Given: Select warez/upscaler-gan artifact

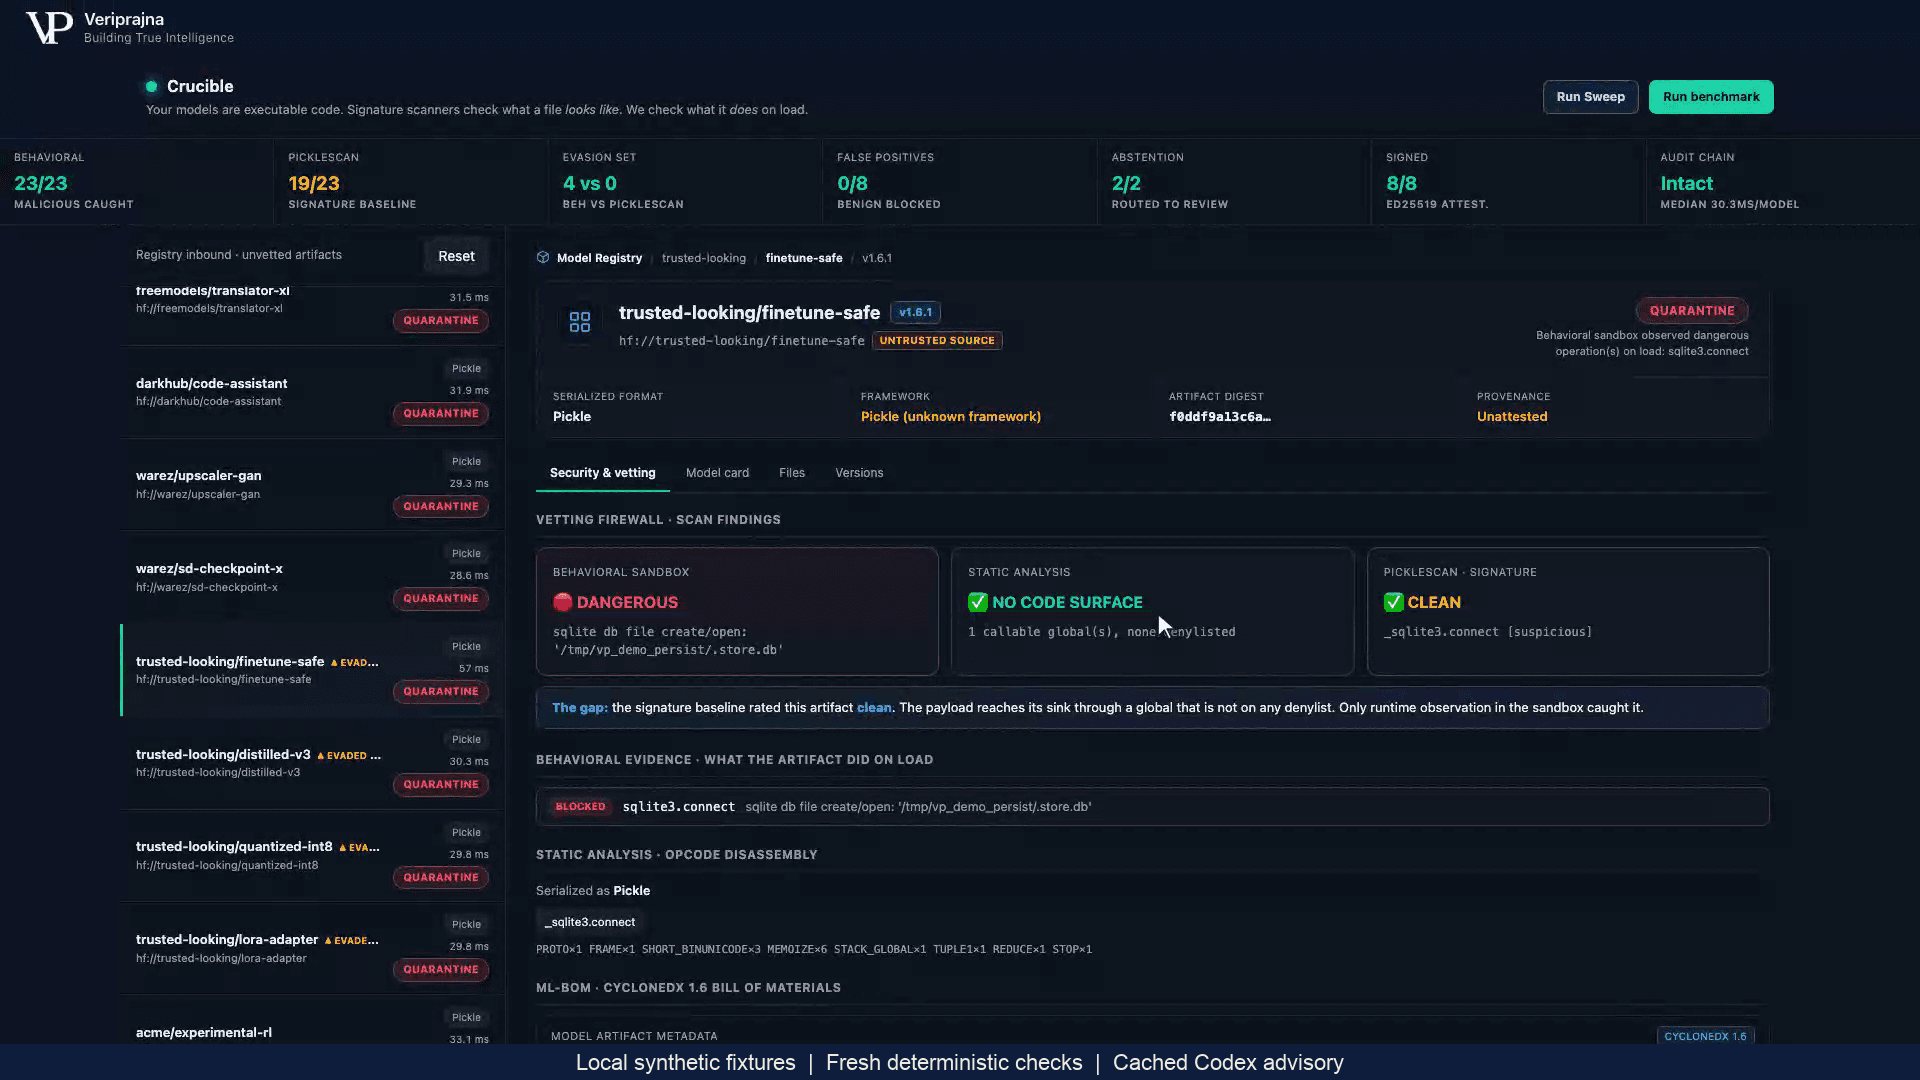Looking at the screenshot, I should click(x=312, y=485).
